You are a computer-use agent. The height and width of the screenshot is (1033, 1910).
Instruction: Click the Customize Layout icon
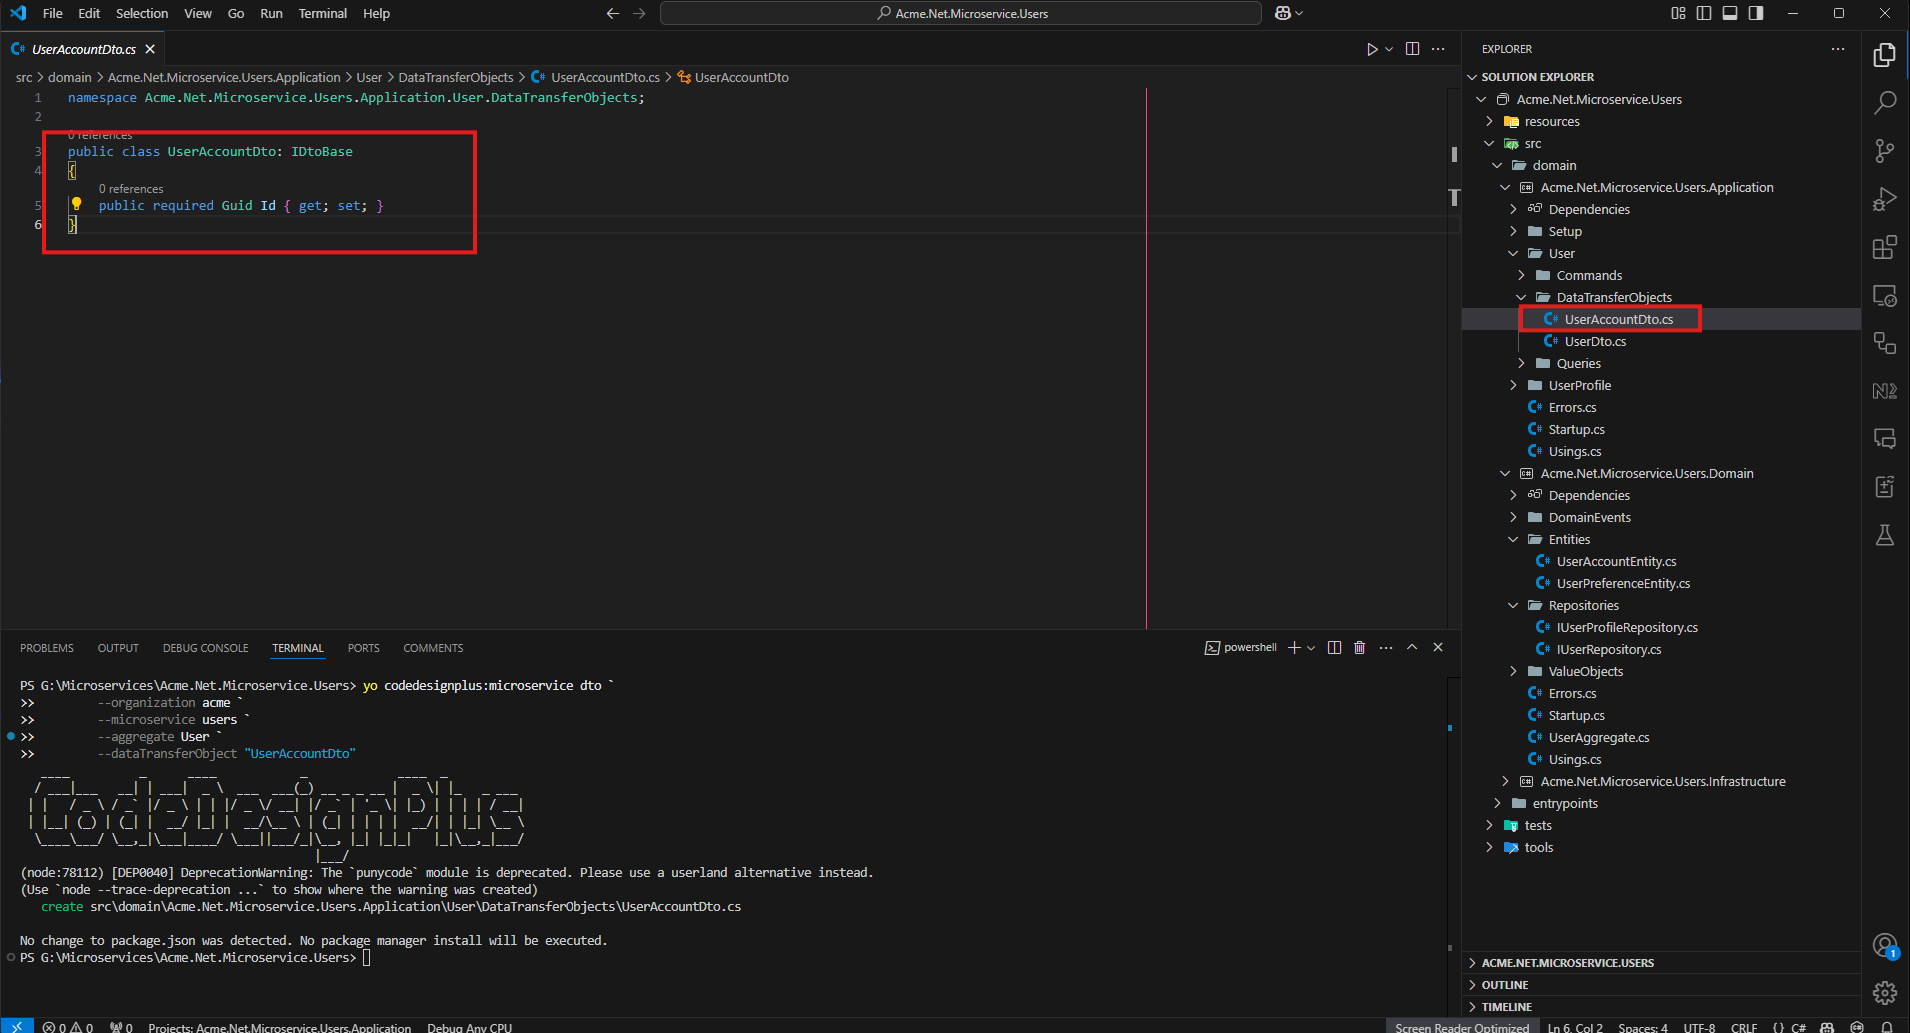[x=1678, y=13]
